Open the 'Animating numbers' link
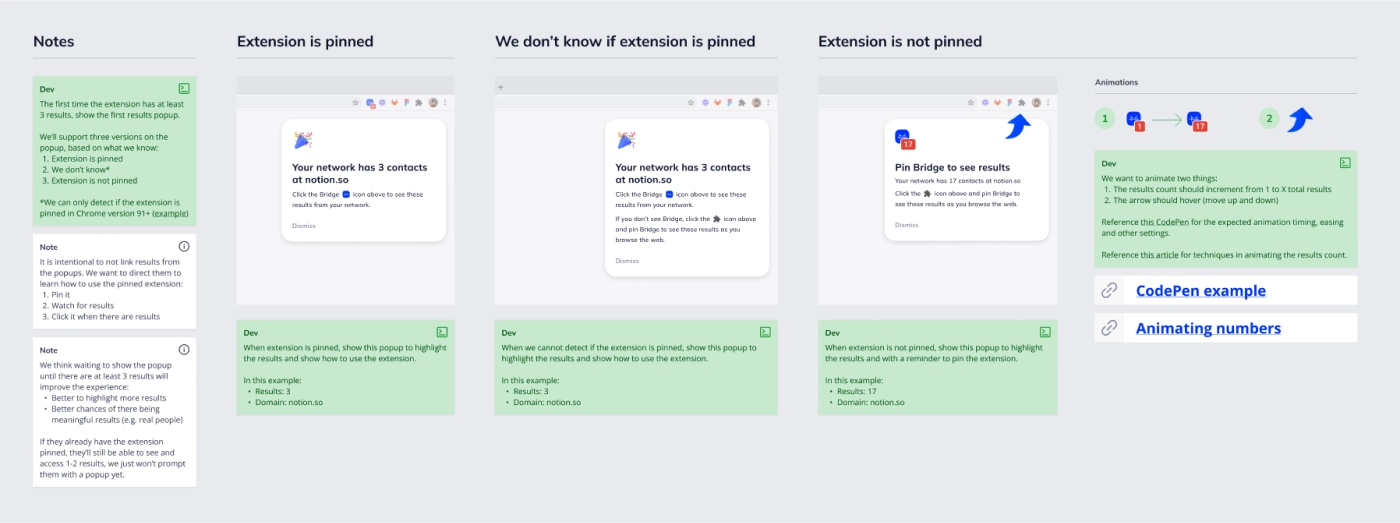The height and width of the screenshot is (523, 1400). click(x=1208, y=328)
